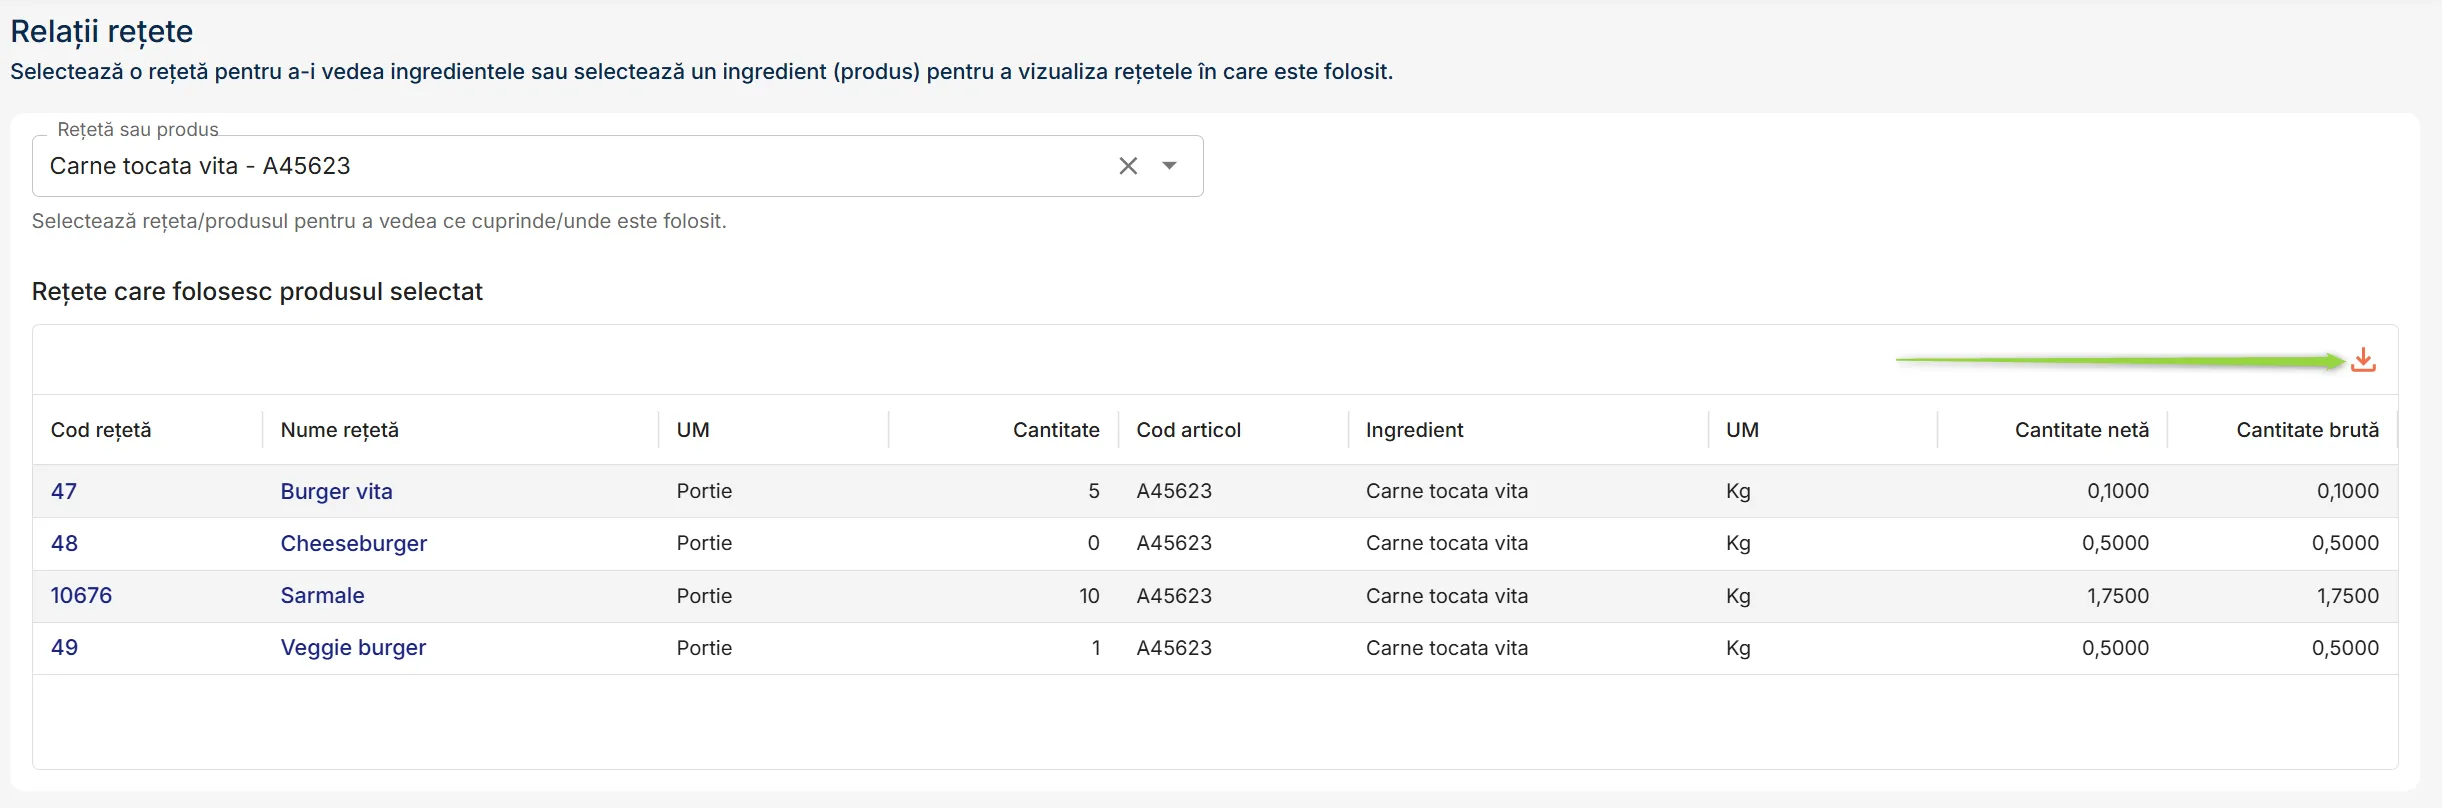Screen dimensions: 2442x808
Task: Sort by Ingredient column header
Action: tap(1414, 430)
